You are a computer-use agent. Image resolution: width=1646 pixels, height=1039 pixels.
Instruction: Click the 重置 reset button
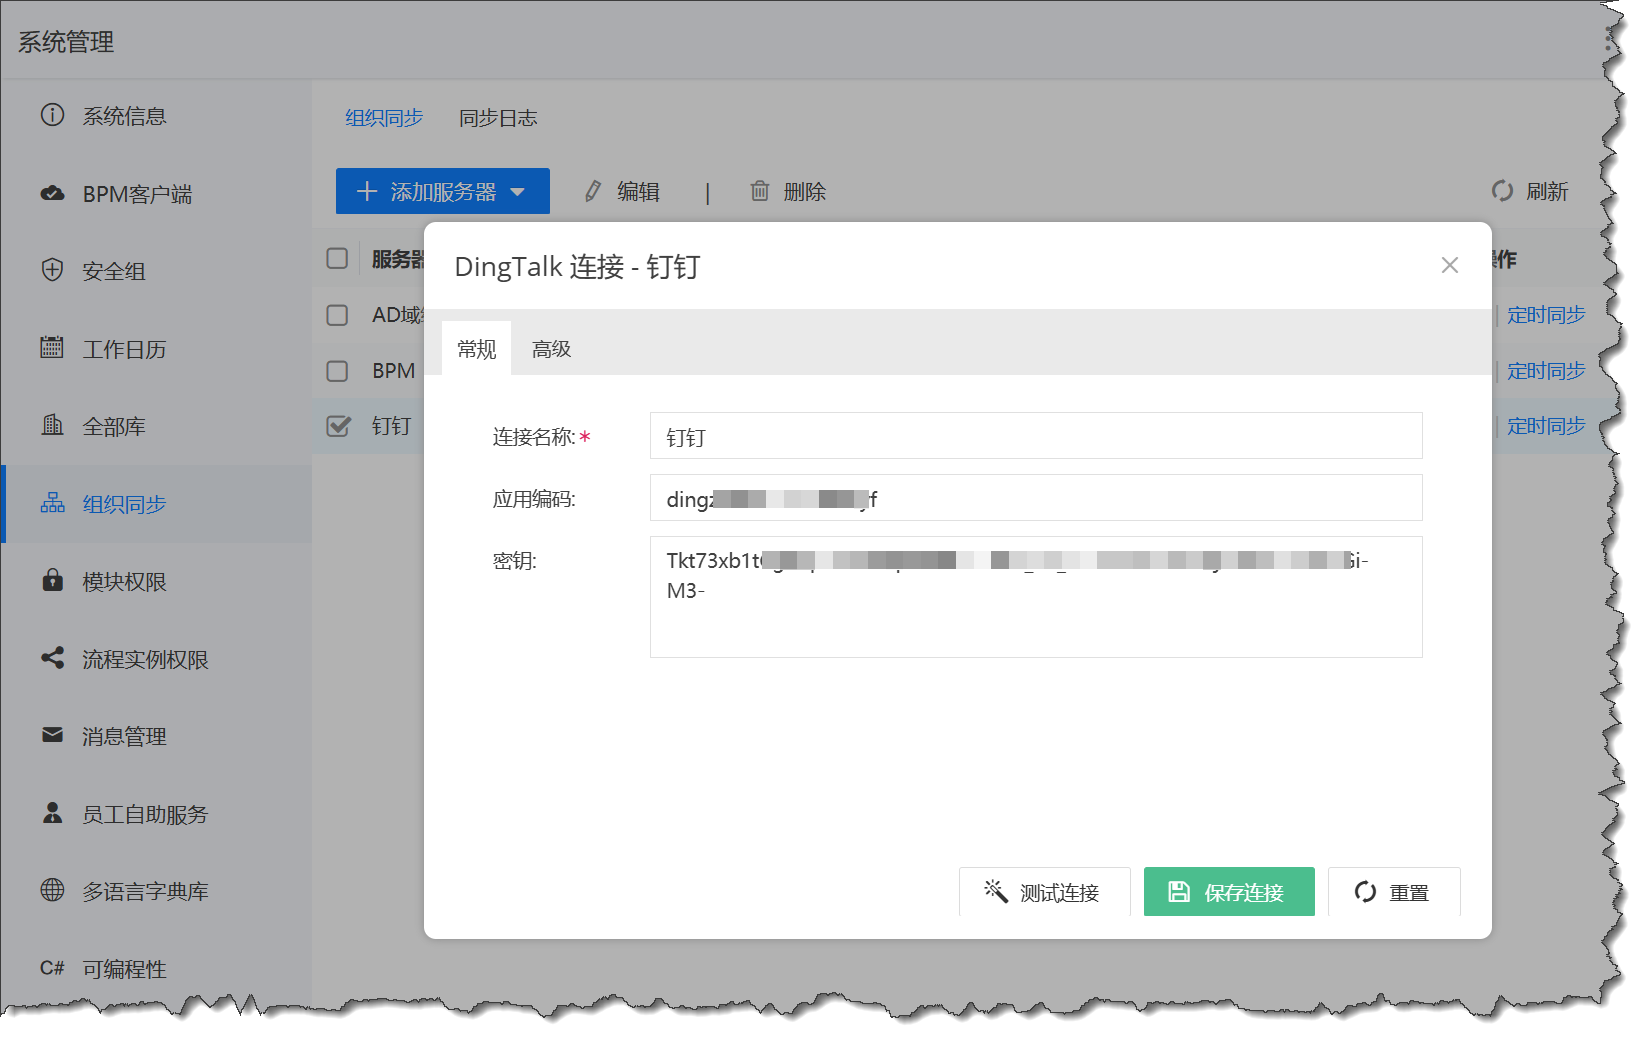(1393, 892)
